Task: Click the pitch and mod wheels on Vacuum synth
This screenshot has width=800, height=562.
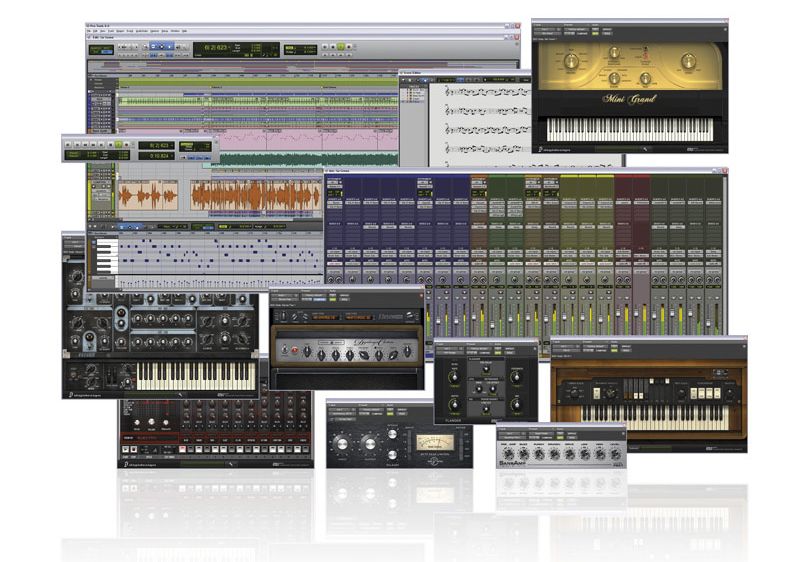Action: pyautogui.click(x=111, y=377)
